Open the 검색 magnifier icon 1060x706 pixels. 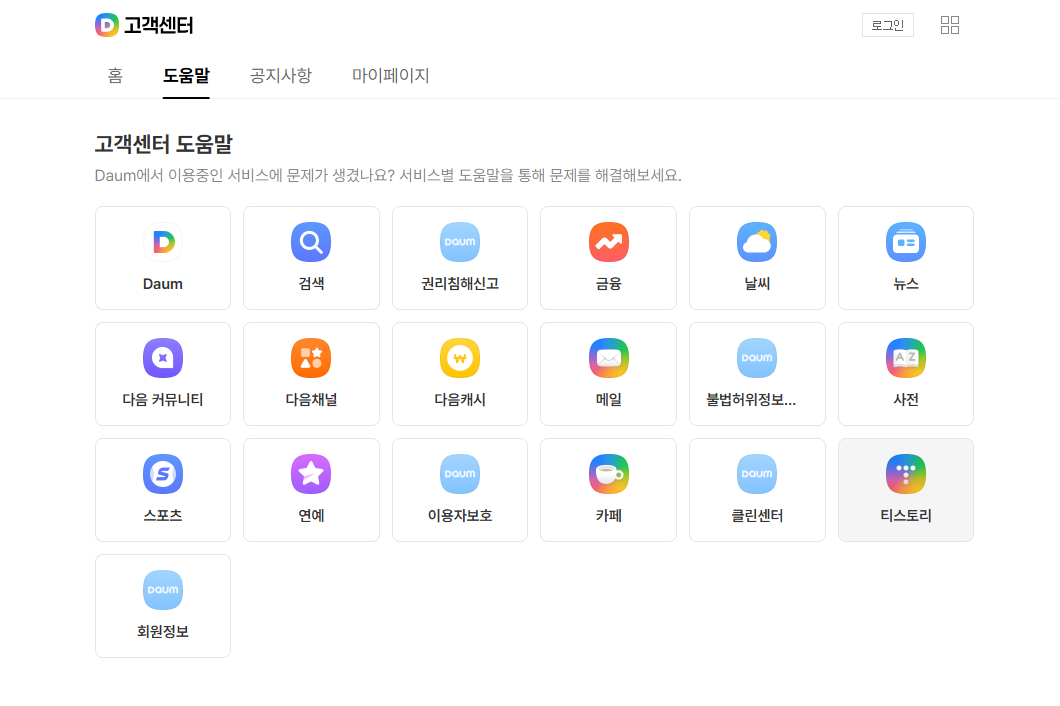311,241
